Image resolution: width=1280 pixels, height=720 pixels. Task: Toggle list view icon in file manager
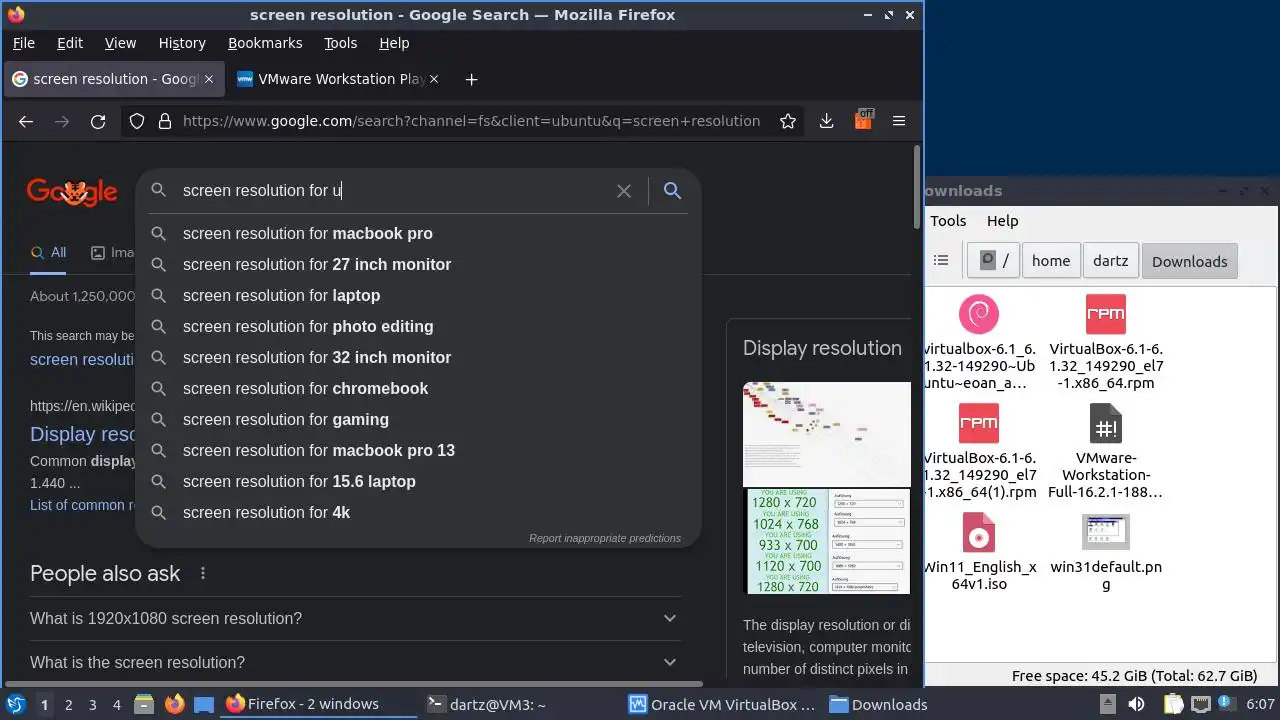point(941,260)
